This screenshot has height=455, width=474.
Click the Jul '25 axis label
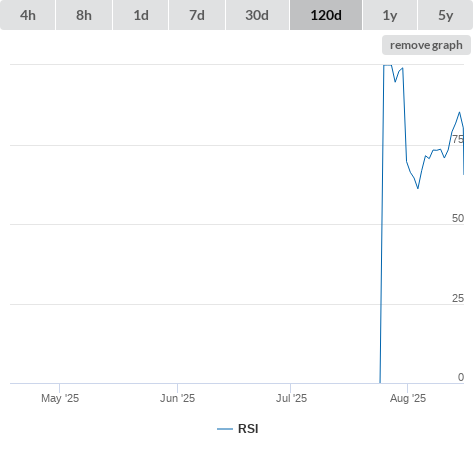(x=291, y=398)
